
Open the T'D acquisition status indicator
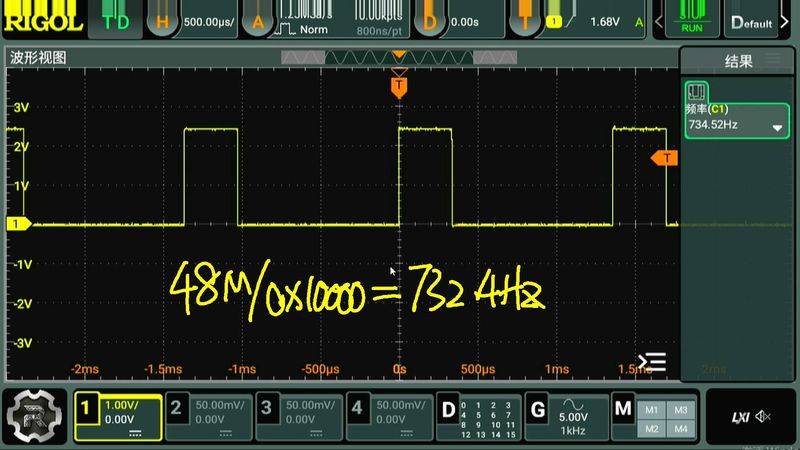(115, 20)
